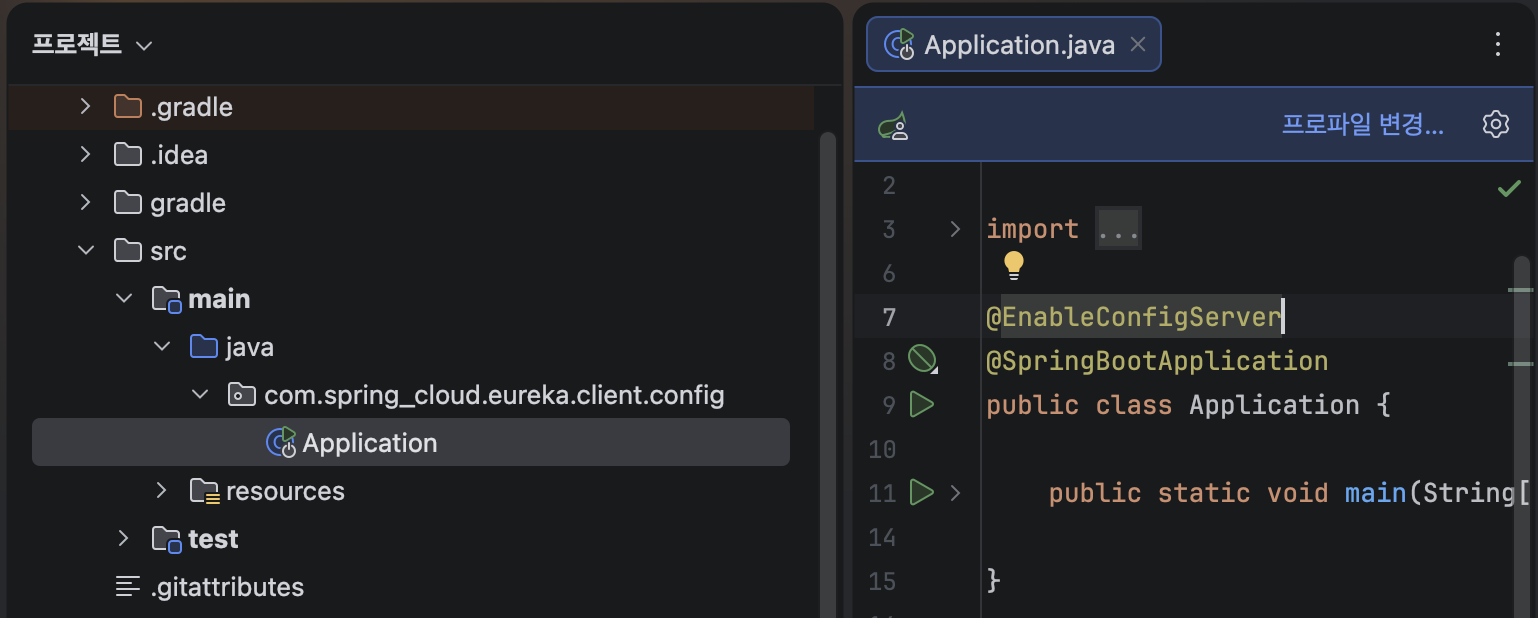Collapse the src folder
This screenshot has height=618, width=1538.
pyautogui.click(x=86, y=250)
